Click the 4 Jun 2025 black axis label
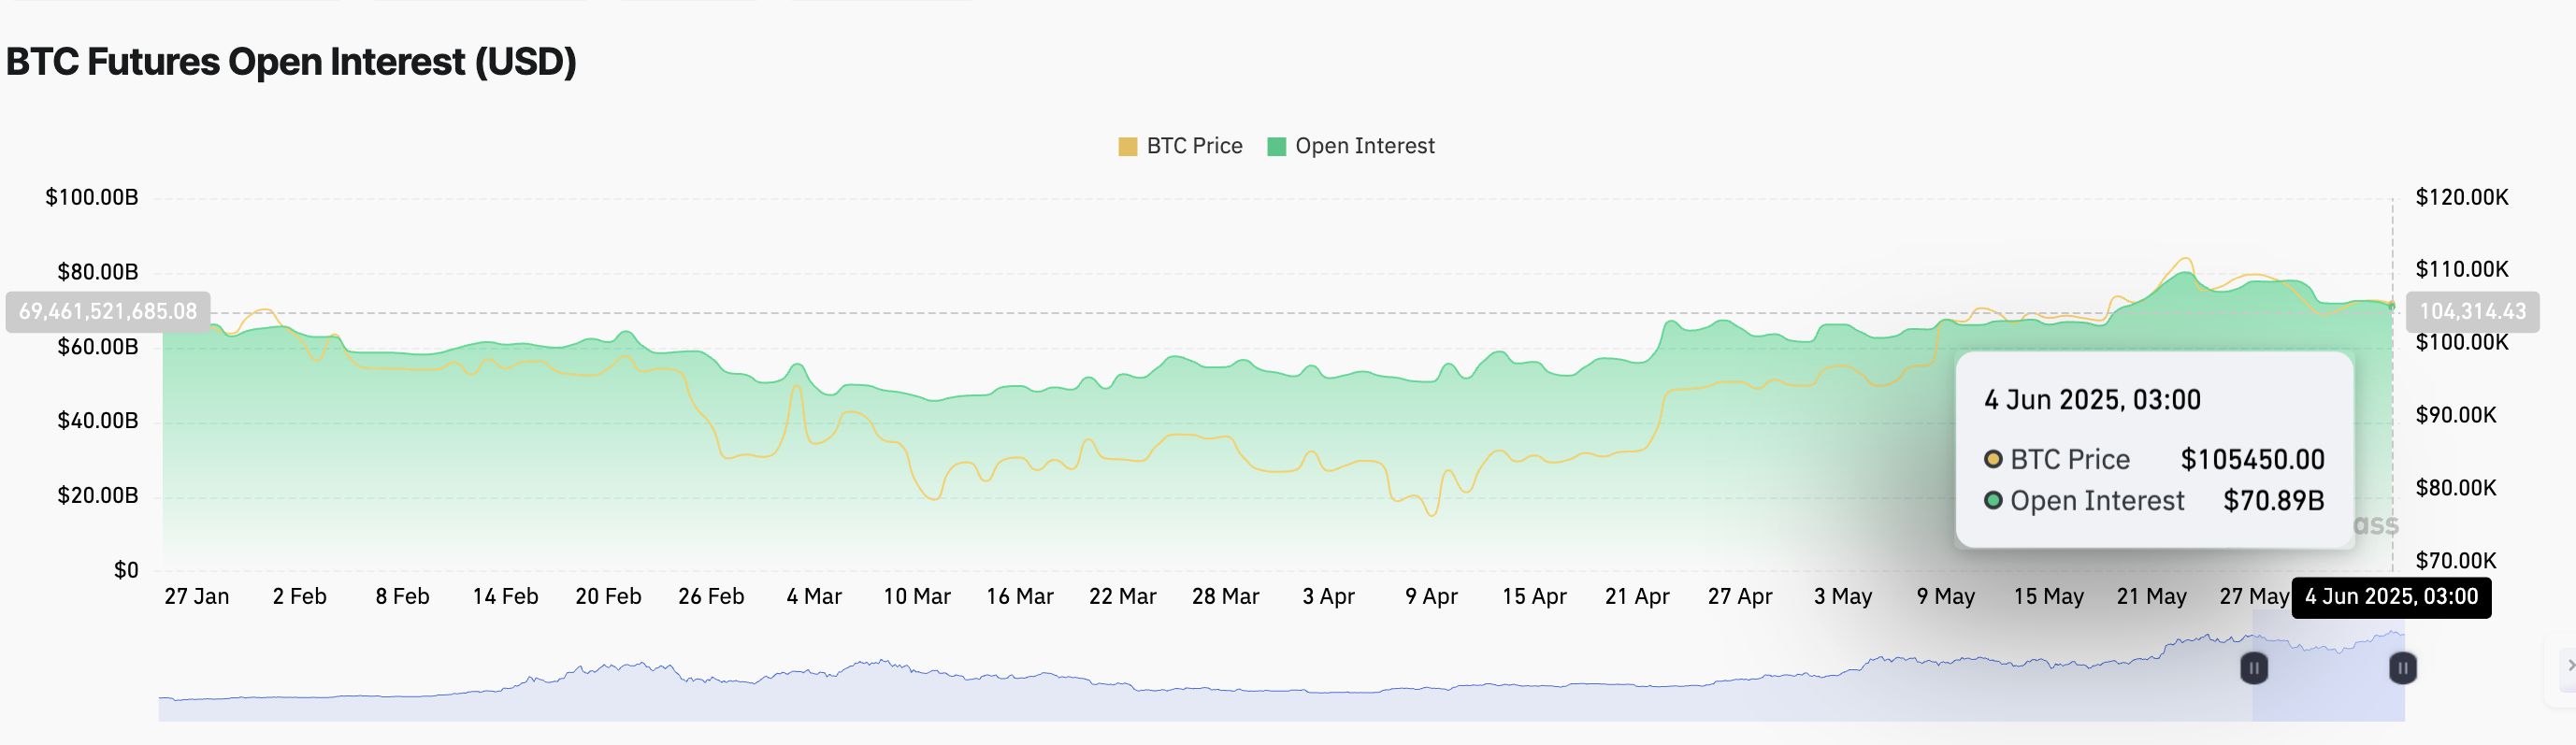 (x=2391, y=597)
